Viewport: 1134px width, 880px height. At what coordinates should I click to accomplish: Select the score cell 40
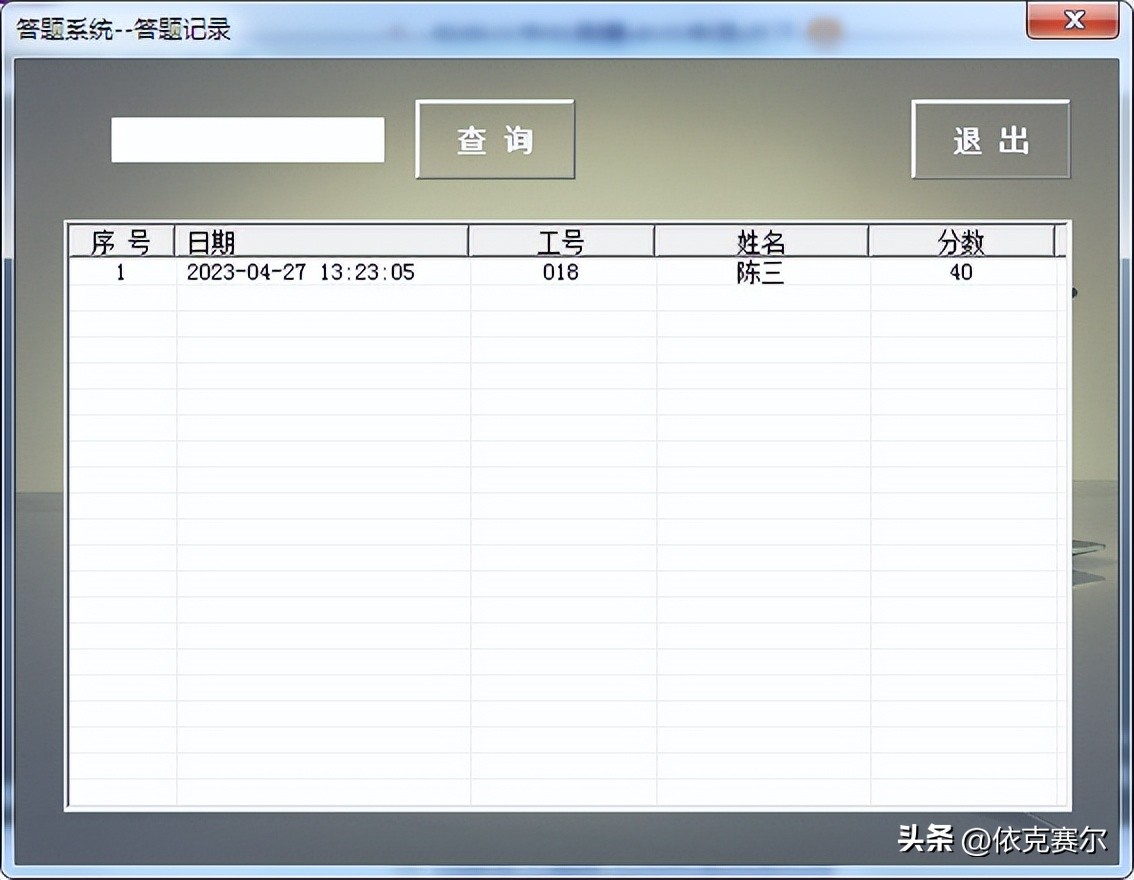[x=961, y=273]
